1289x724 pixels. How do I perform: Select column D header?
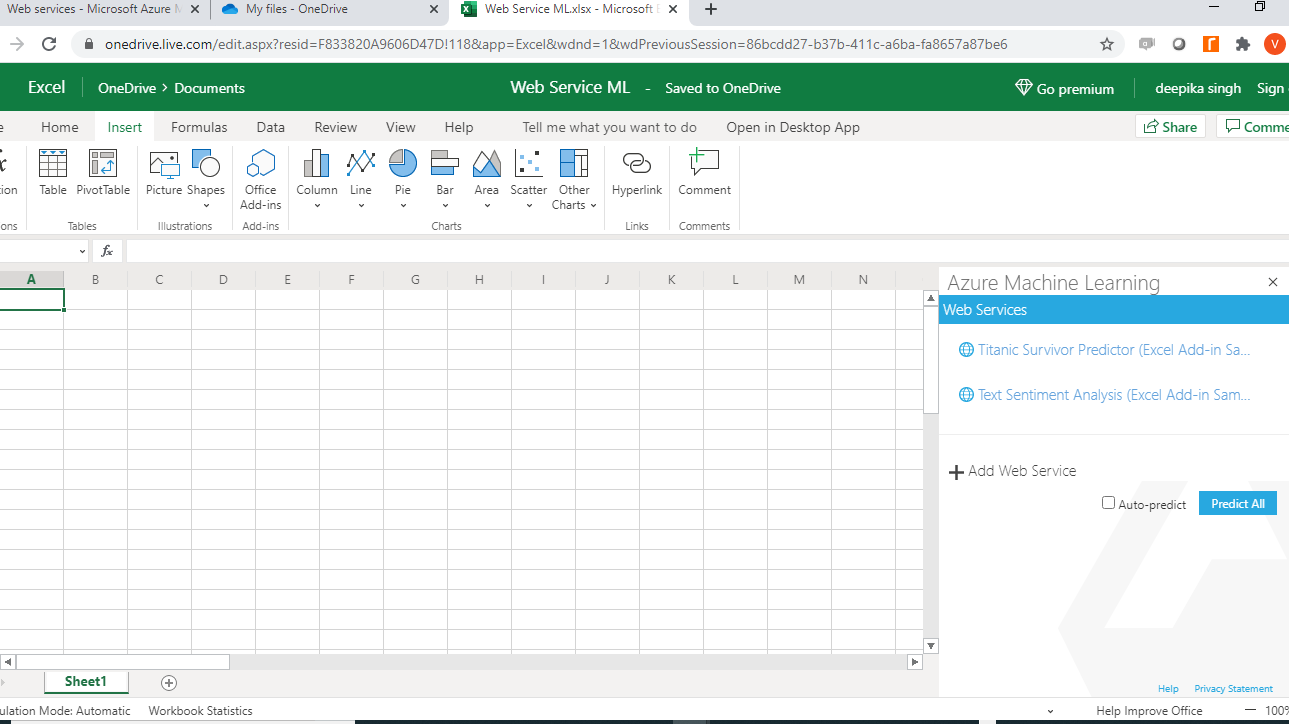pyautogui.click(x=223, y=280)
